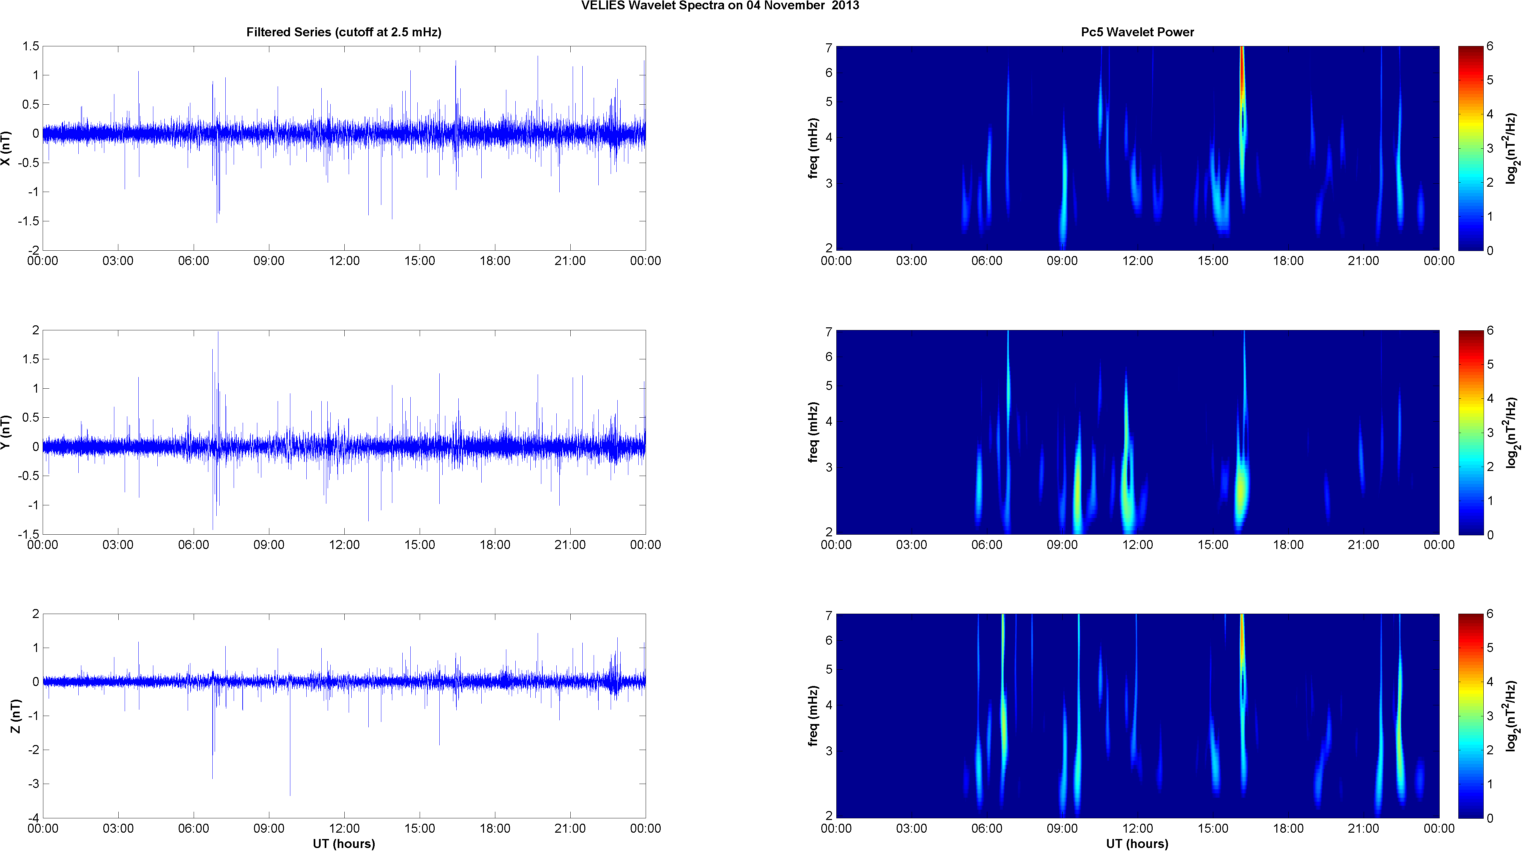Click the VELIES Wavelet Spectra main title
Image resolution: width=1522 pixels, height=851 pixels.
point(720,6)
